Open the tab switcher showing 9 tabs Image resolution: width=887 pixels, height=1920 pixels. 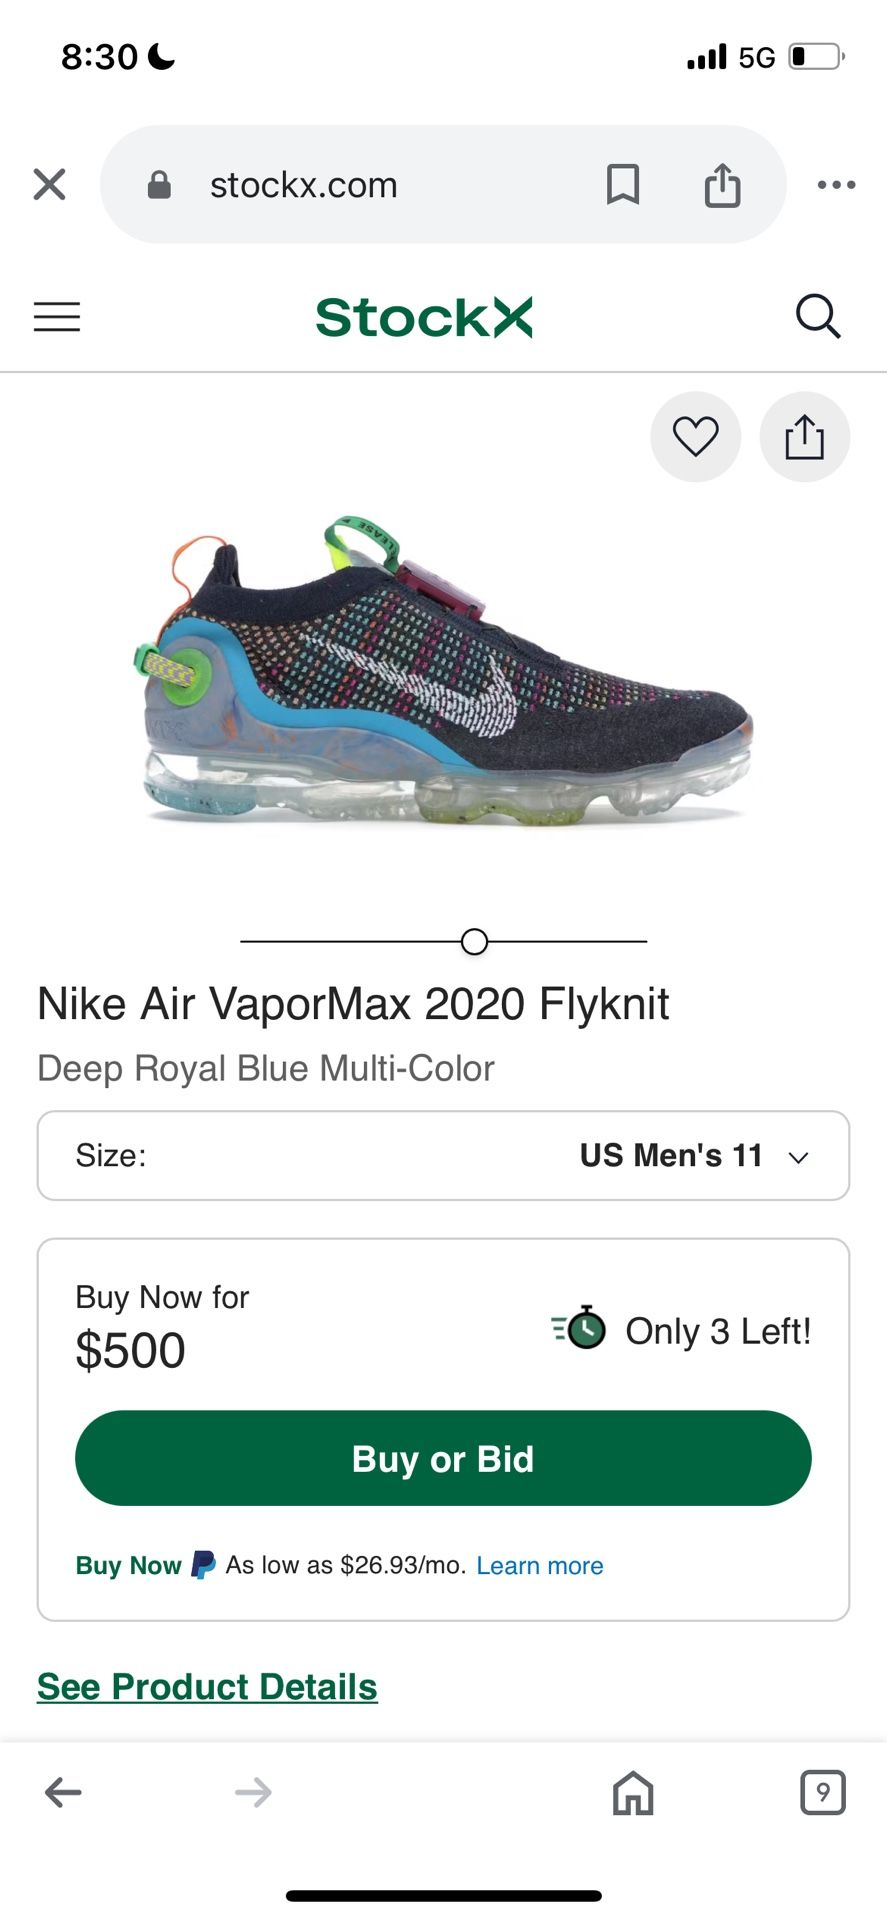[x=822, y=1793]
